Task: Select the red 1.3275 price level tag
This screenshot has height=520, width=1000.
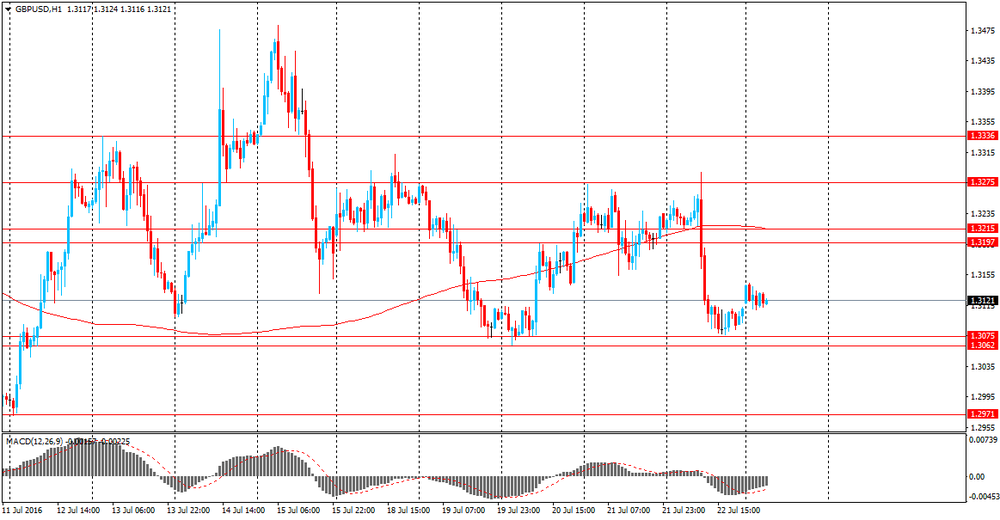Action: tap(982, 182)
